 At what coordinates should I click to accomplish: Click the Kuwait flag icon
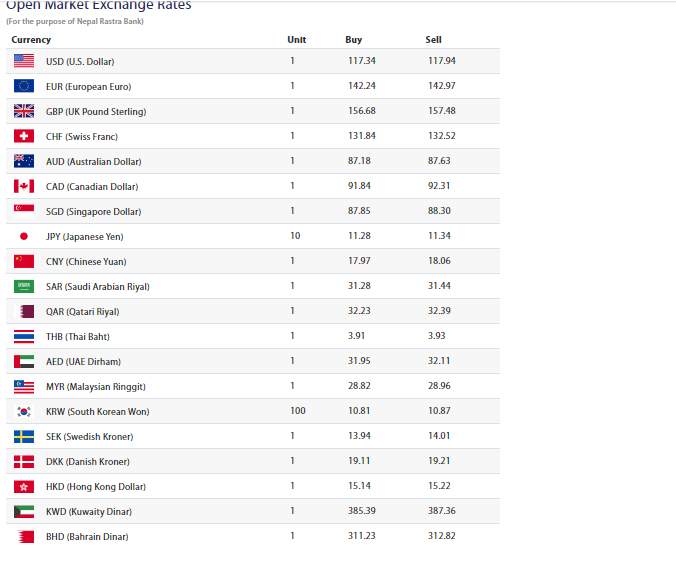24,511
